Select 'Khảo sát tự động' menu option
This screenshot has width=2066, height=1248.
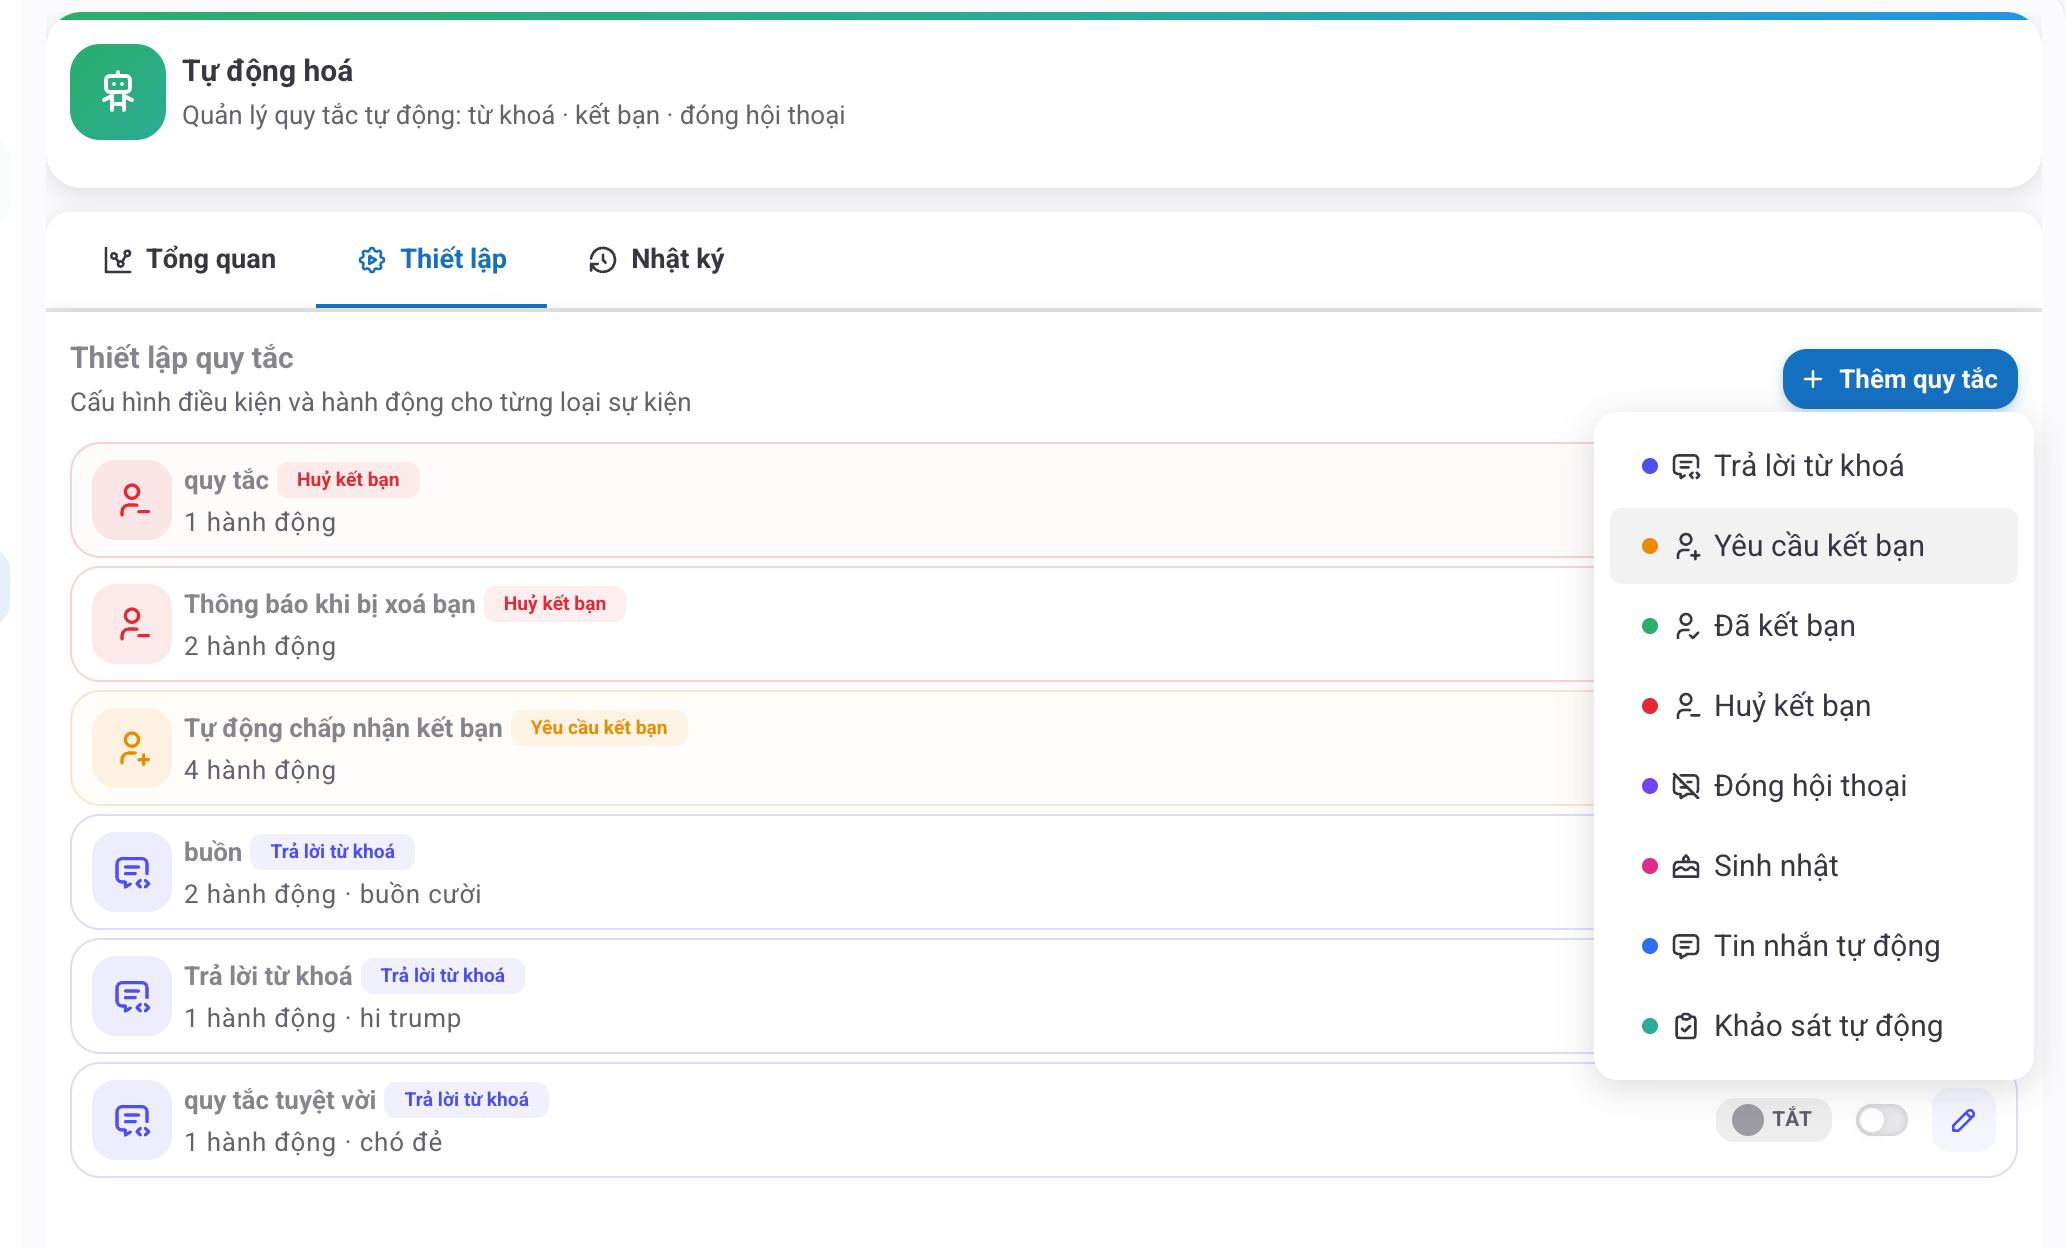(x=1827, y=1026)
